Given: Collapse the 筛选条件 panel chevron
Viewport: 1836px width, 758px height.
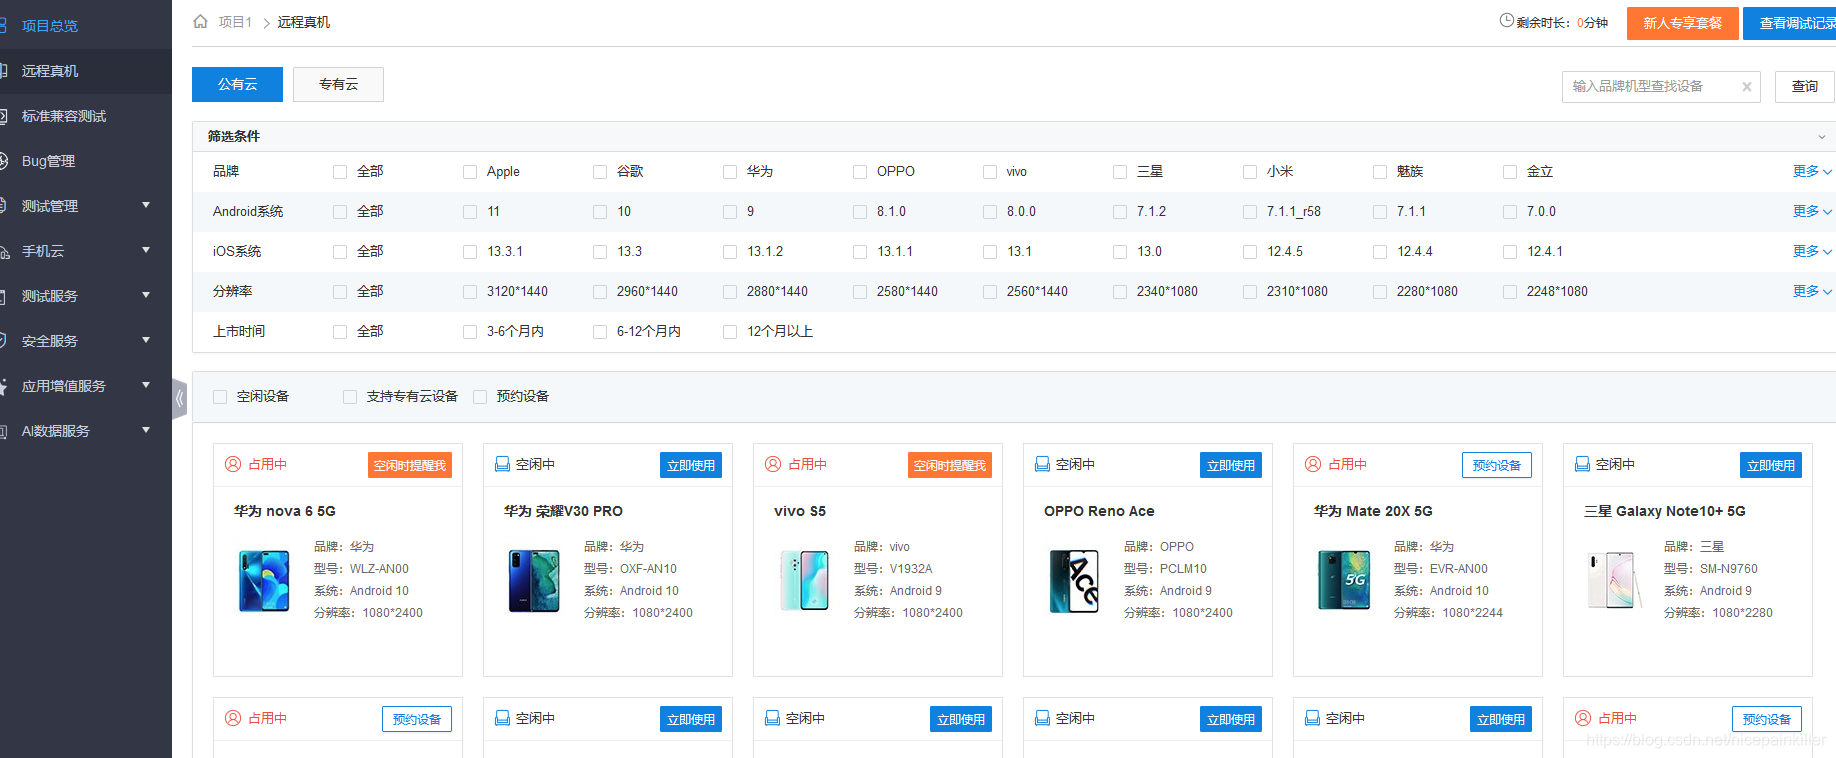Looking at the screenshot, I should point(1821,137).
